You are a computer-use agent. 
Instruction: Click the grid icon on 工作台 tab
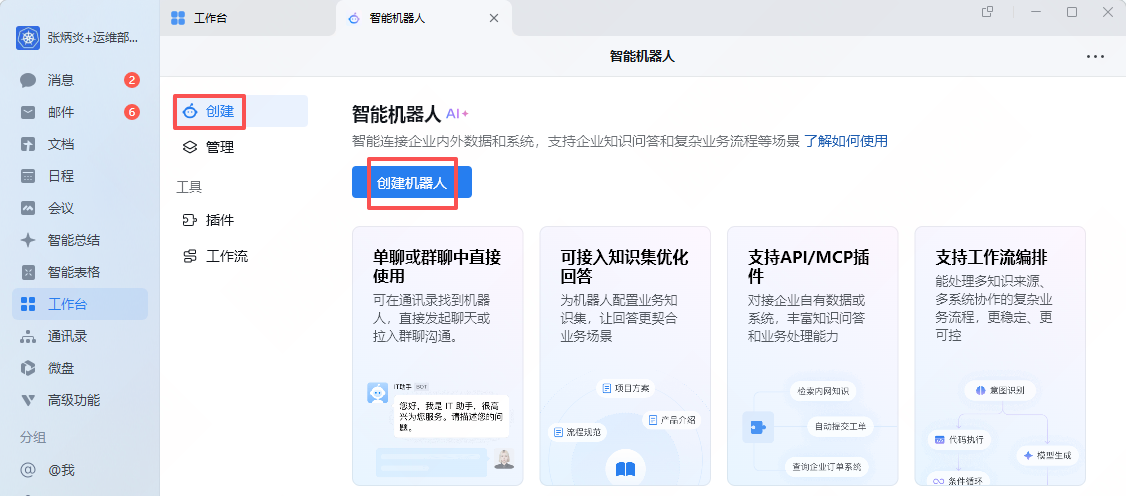tap(178, 19)
